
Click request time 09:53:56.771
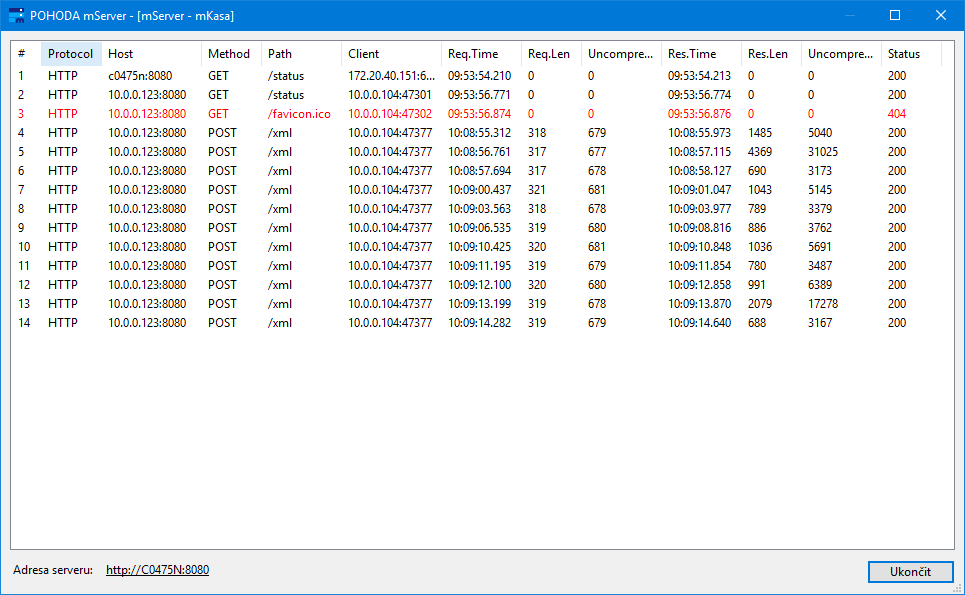point(479,95)
